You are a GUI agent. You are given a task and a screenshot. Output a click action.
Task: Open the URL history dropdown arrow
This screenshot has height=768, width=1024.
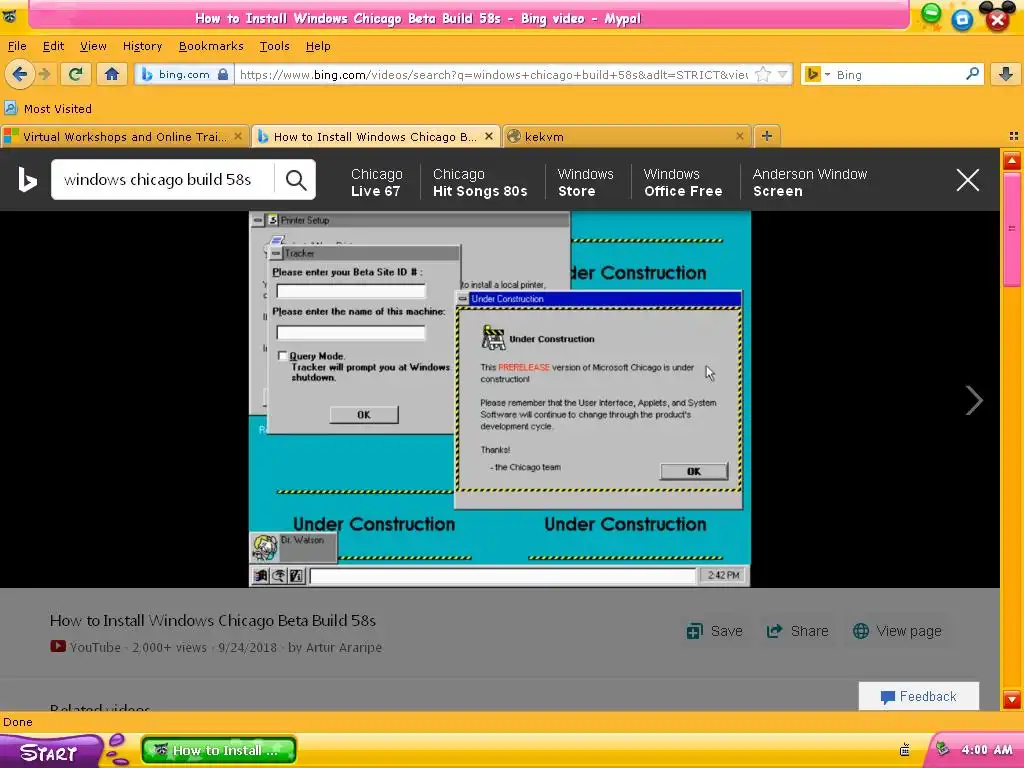(x=782, y=74)
